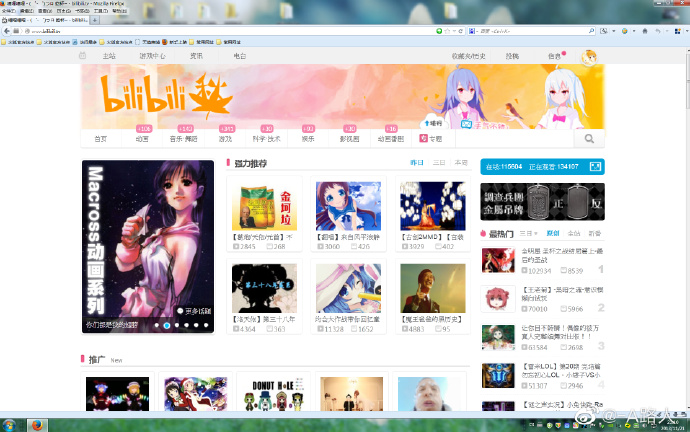690x432 pixels.
Task: Select the third carousel slide dot
Action: (x=177, y=326)
